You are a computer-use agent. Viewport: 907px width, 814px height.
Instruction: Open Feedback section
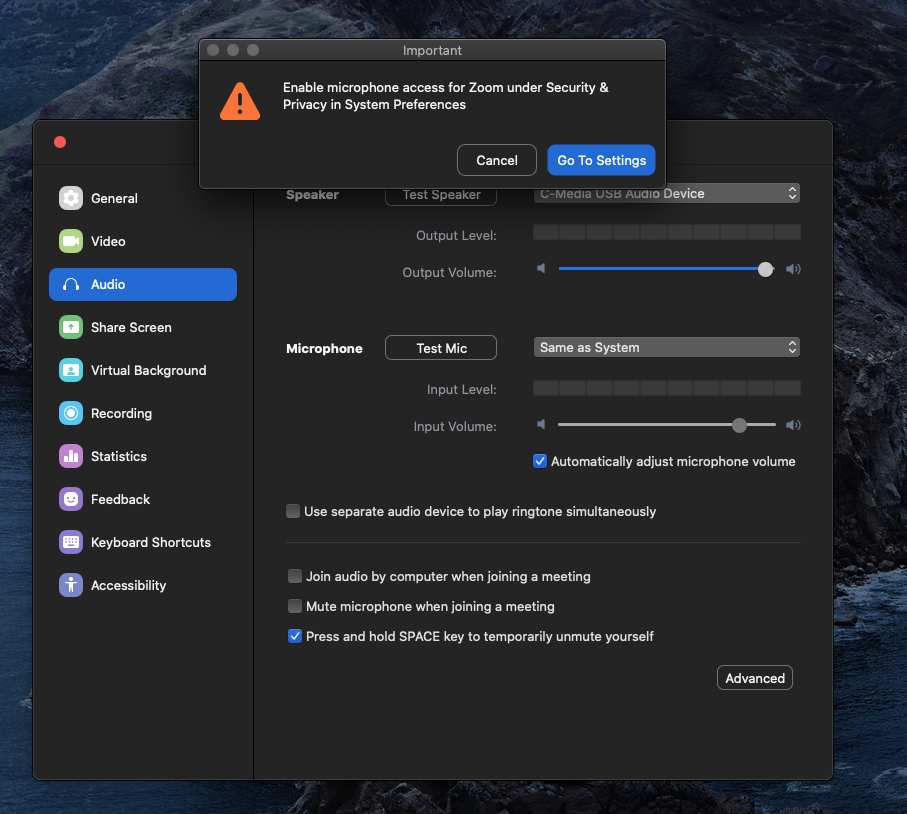[143, 499]
